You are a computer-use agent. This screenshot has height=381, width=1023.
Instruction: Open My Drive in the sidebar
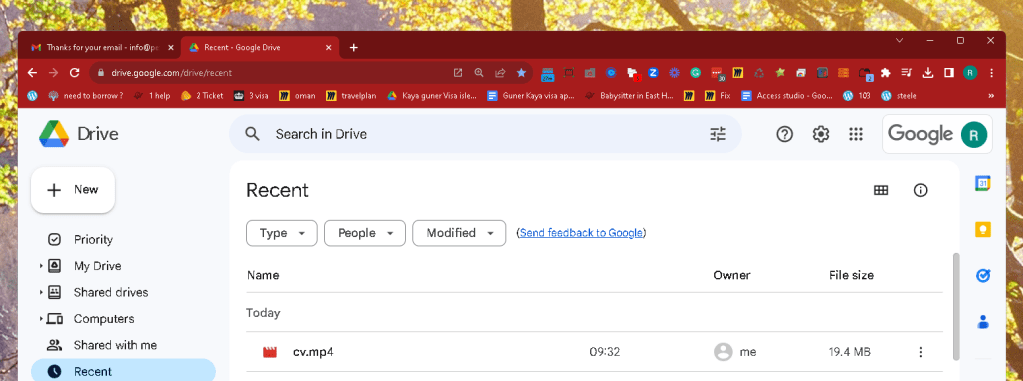click(97, 266)
